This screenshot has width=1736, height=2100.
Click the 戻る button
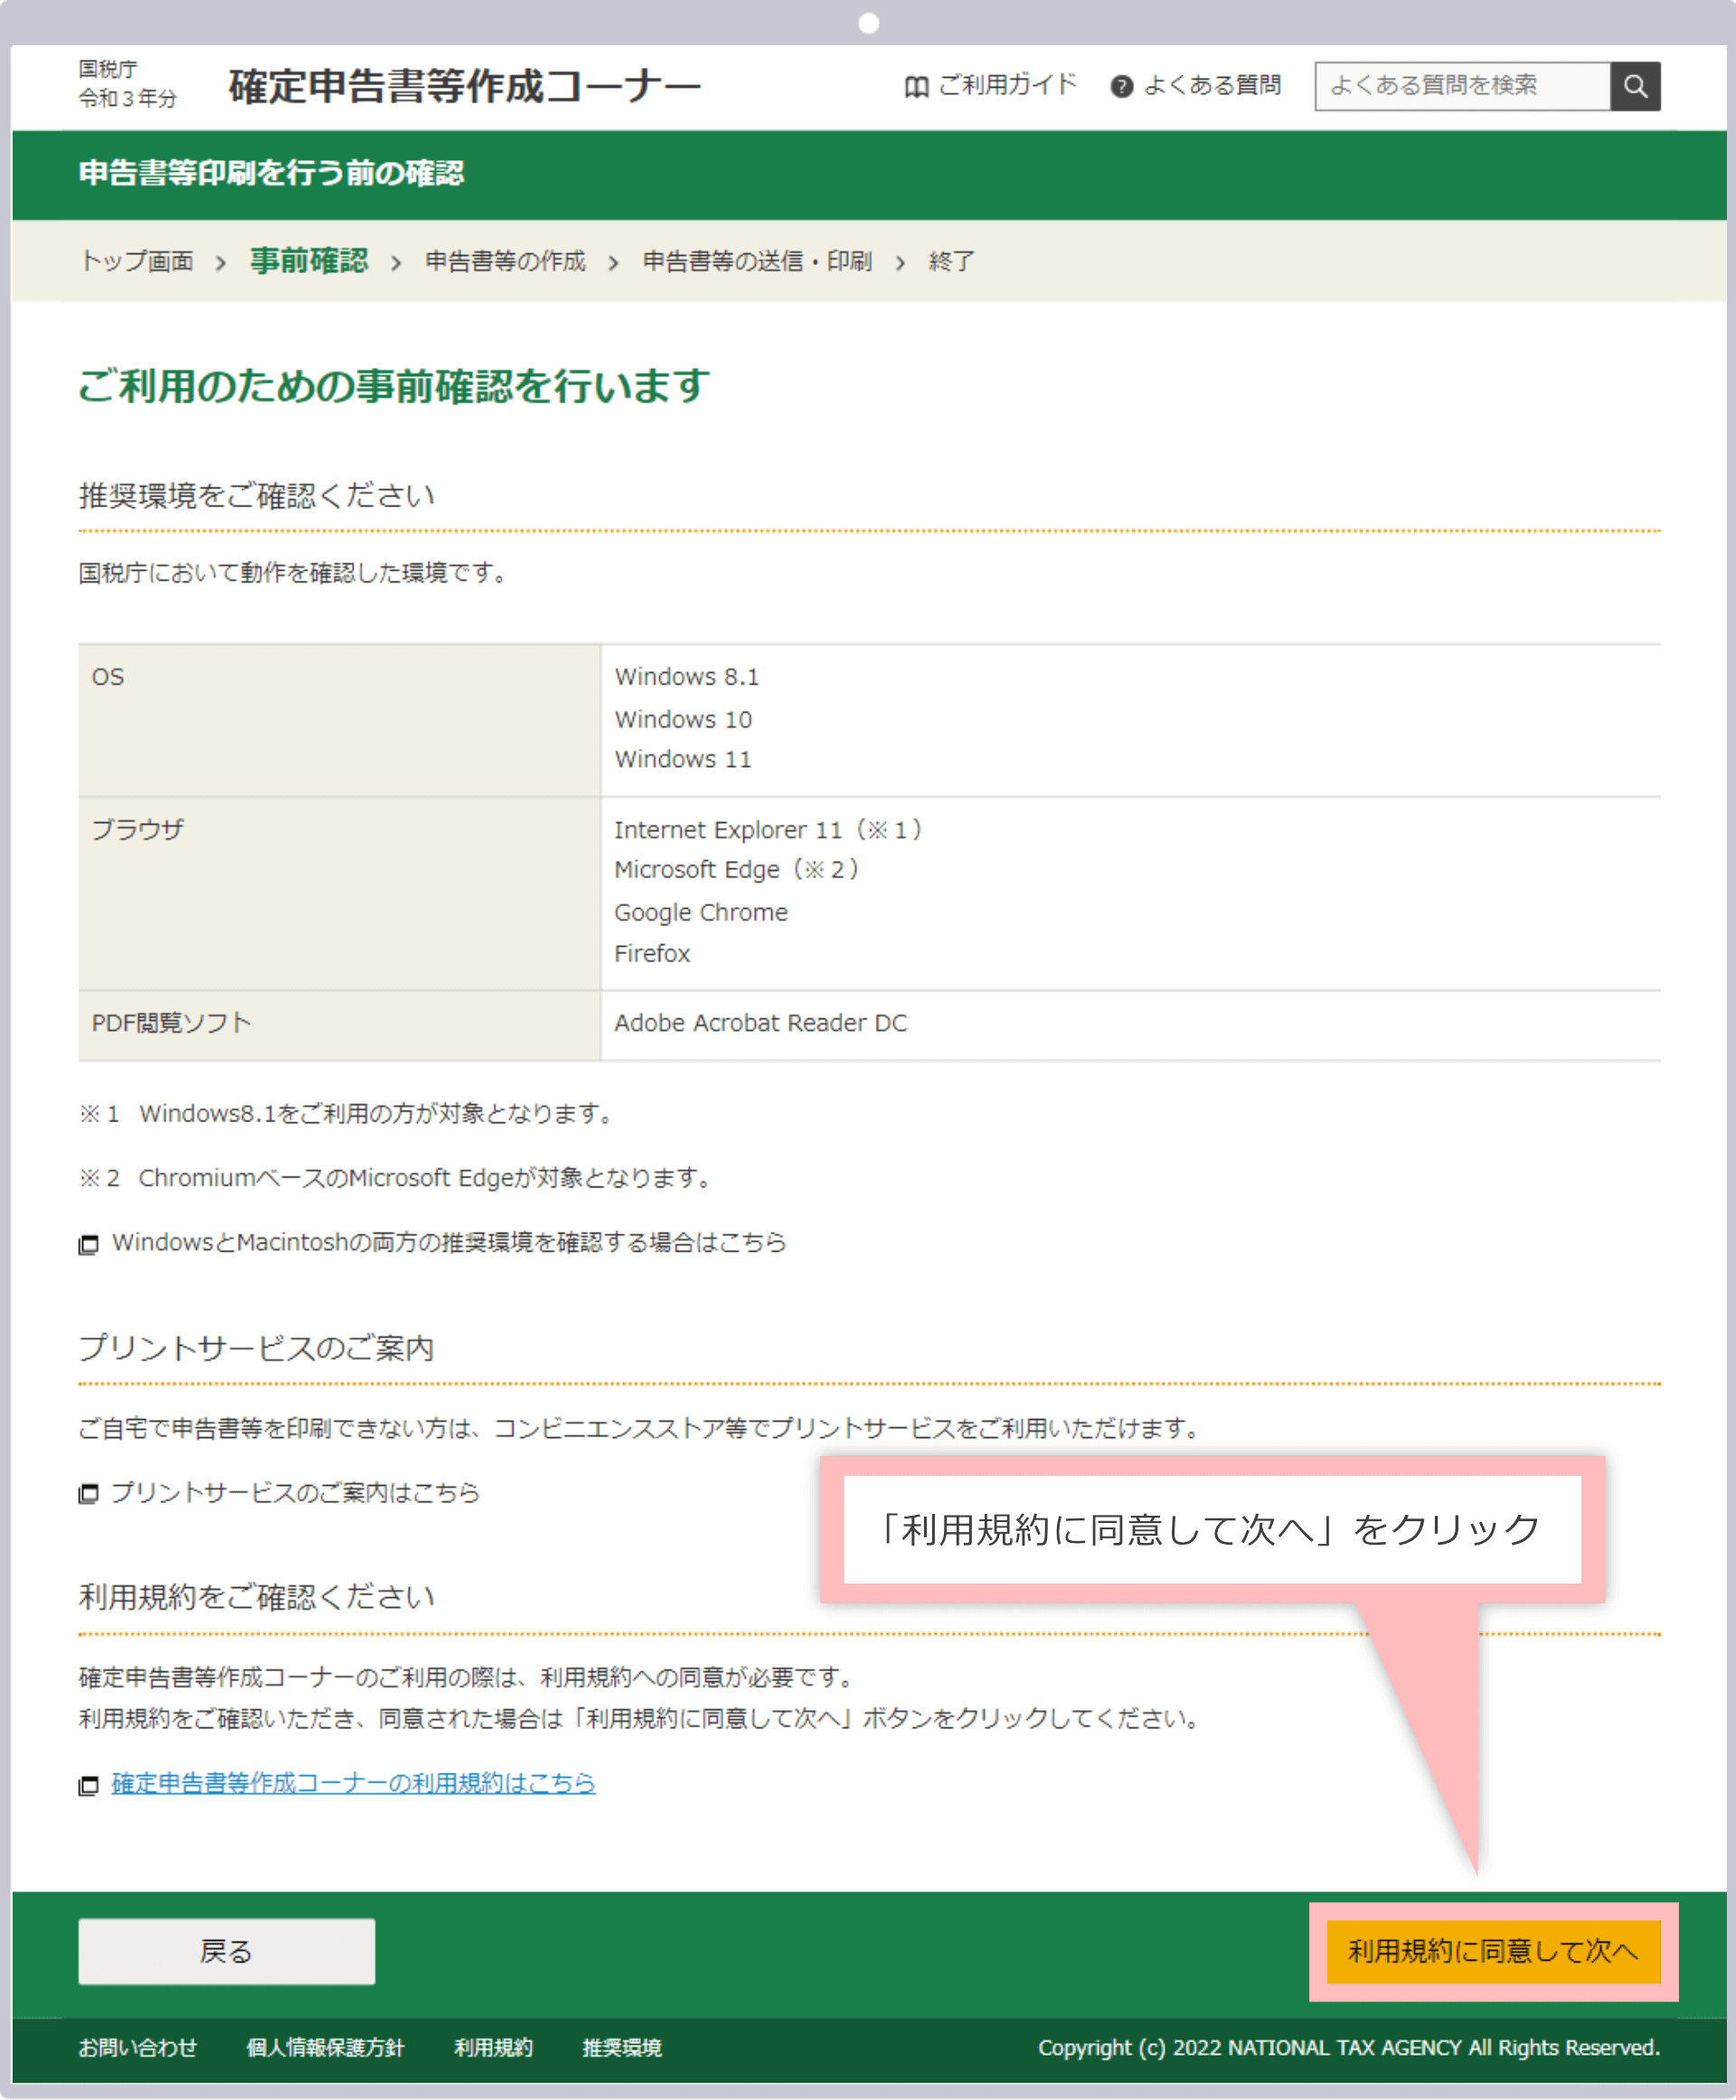(x=226, y=1950)
